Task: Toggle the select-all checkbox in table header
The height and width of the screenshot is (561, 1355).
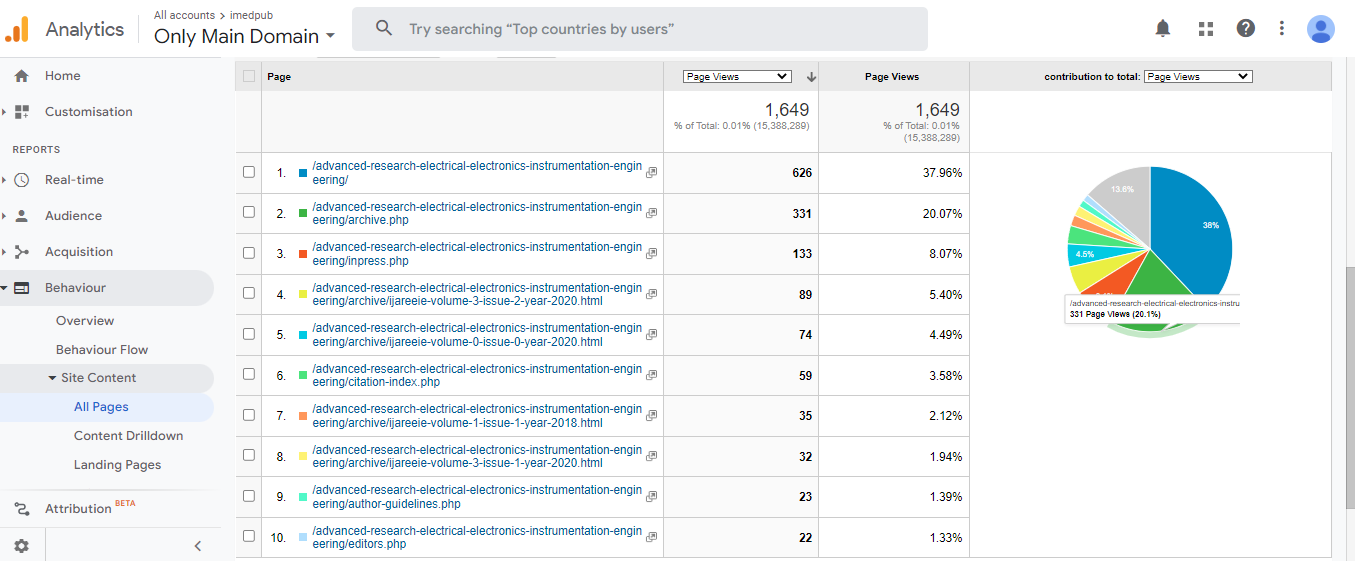Action: tap(249, 76)
